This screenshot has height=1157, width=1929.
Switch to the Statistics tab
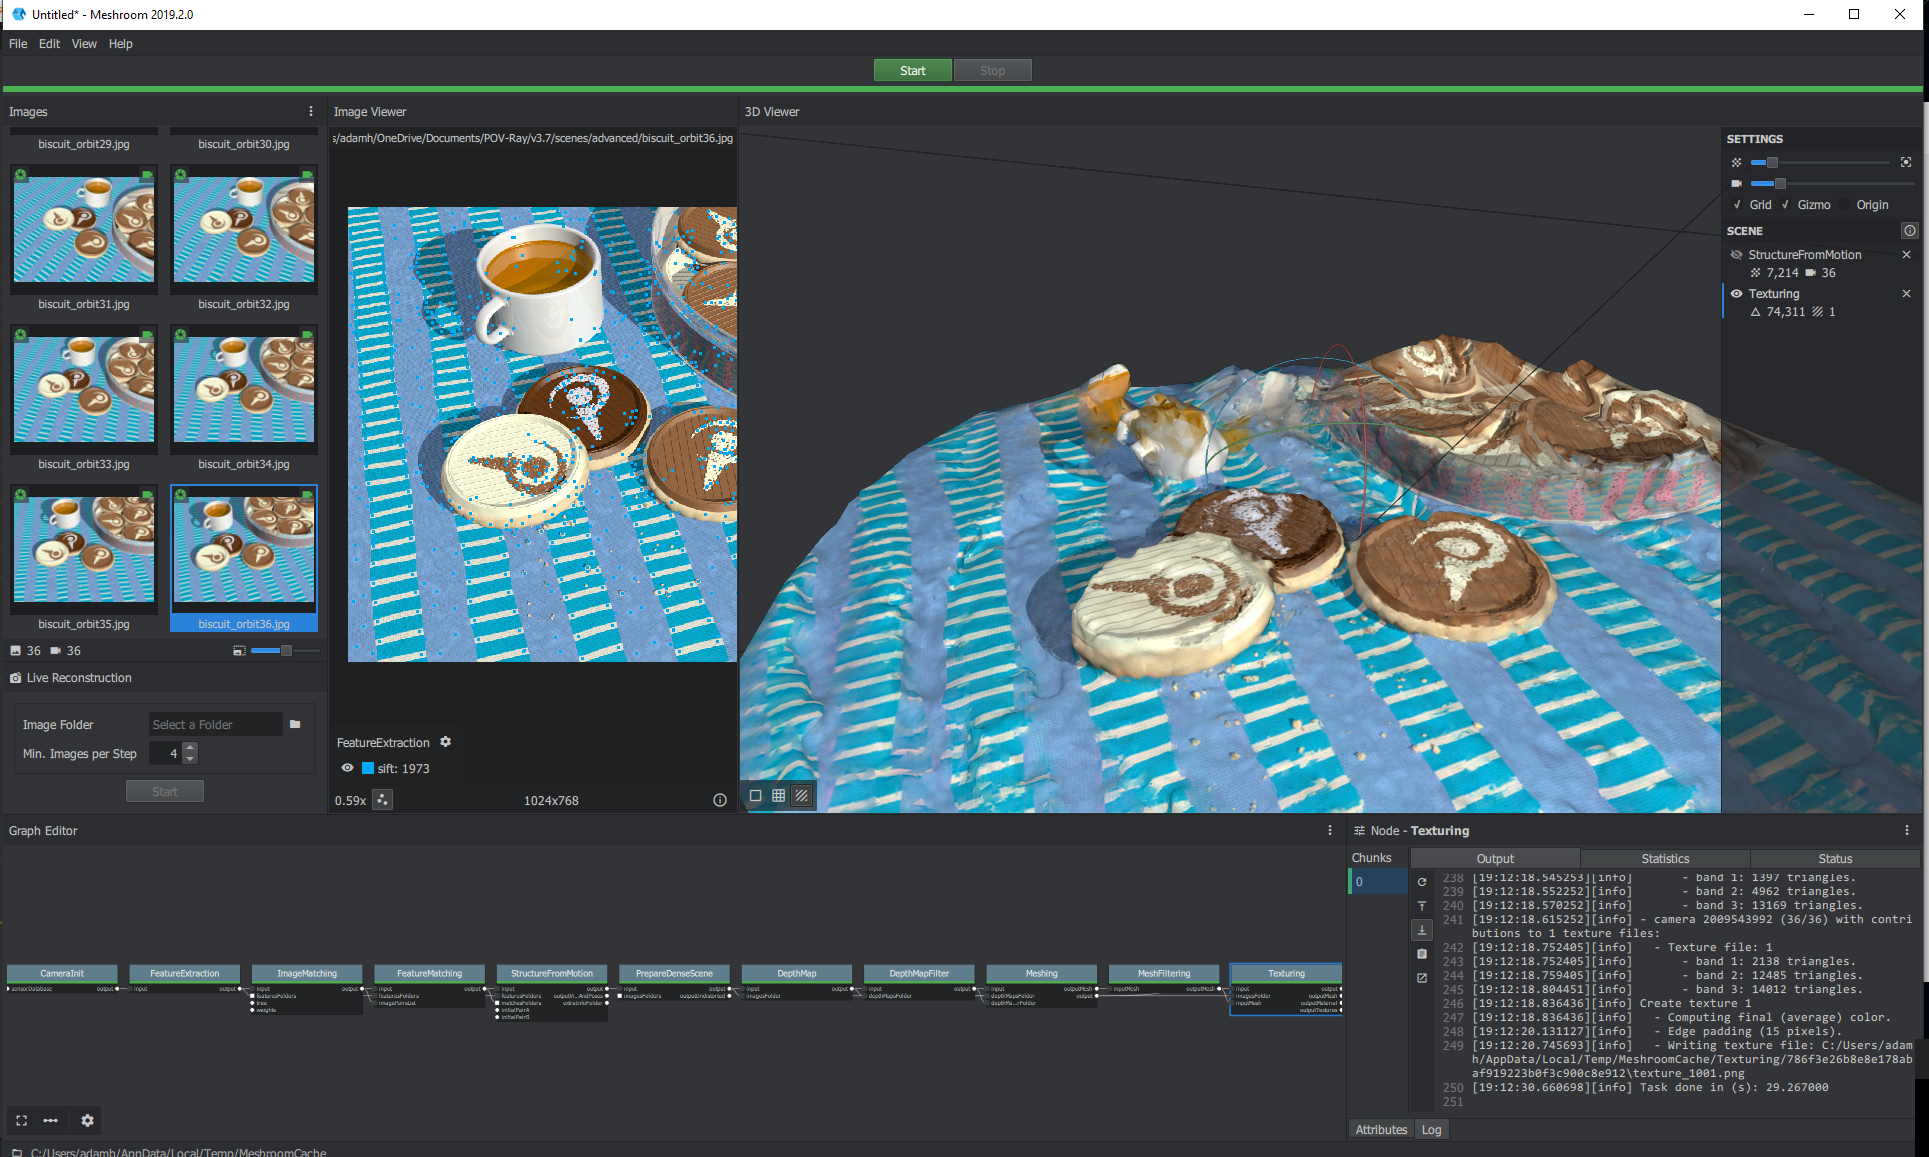[x=1664, y=858]
